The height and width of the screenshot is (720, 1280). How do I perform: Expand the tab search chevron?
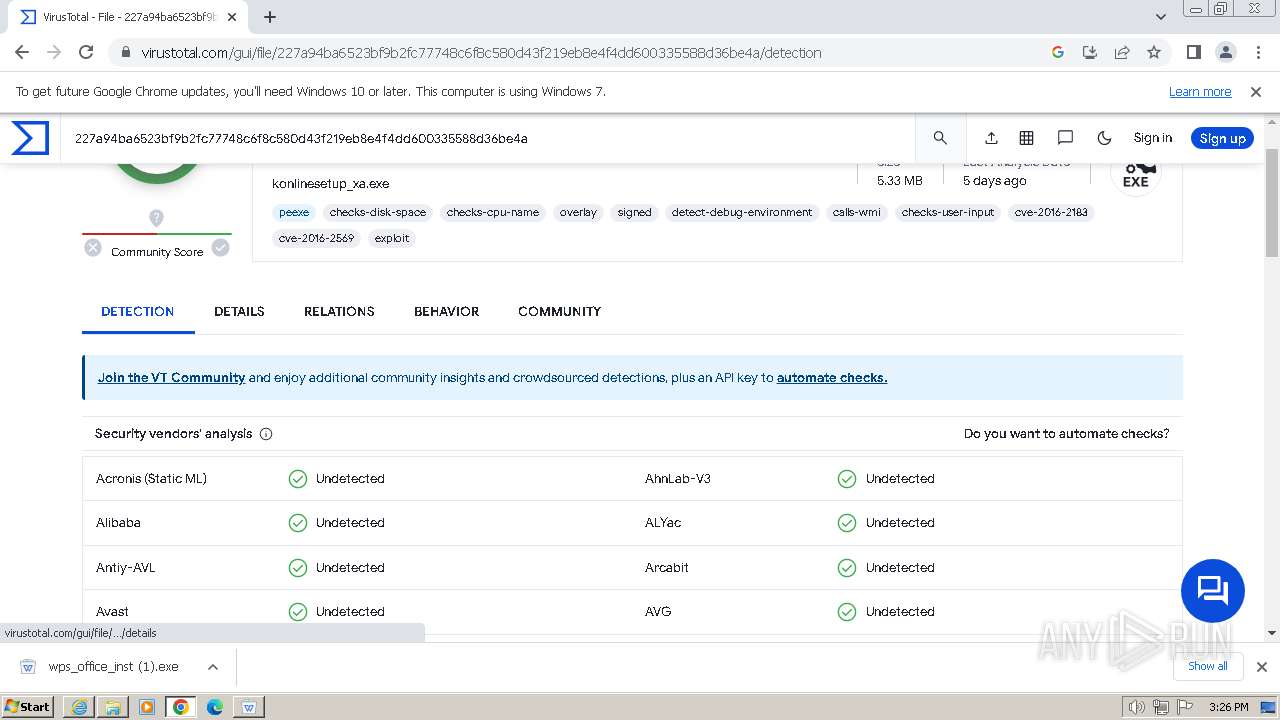pos(1161,17)
